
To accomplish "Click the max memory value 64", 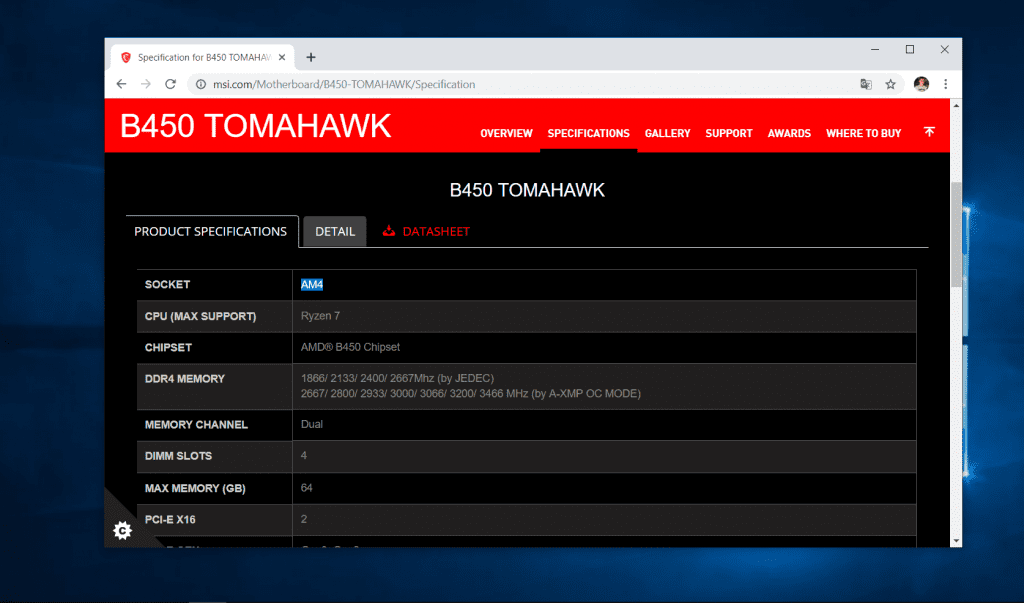I will (306, 487).
